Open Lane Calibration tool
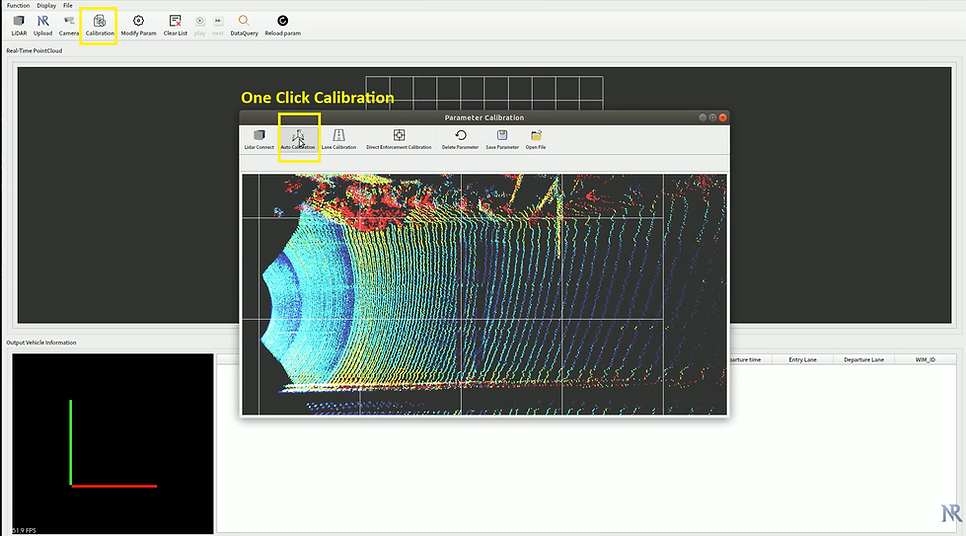The height and width of the screenshot is (536, 966). pos(339,139)
